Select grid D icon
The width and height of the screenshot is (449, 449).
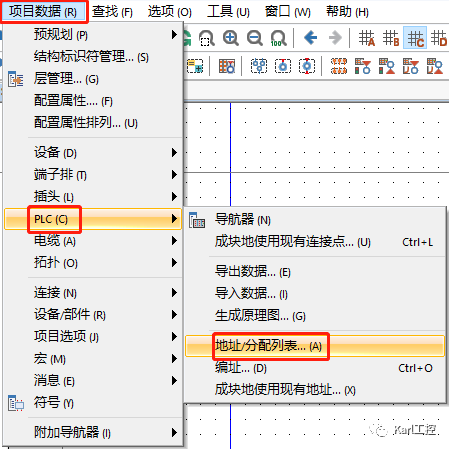pyautogui.click(x=439, y=38)
